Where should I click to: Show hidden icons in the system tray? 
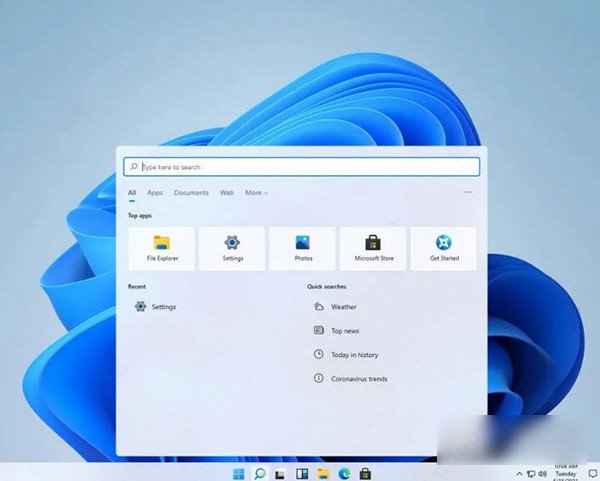pos(517,472)
